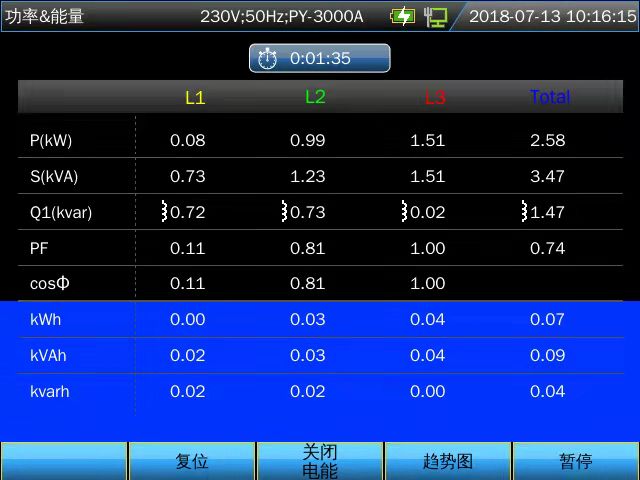Click the inductive coil icon beside L2 0.73 kvar

click(x=285, y=212)
